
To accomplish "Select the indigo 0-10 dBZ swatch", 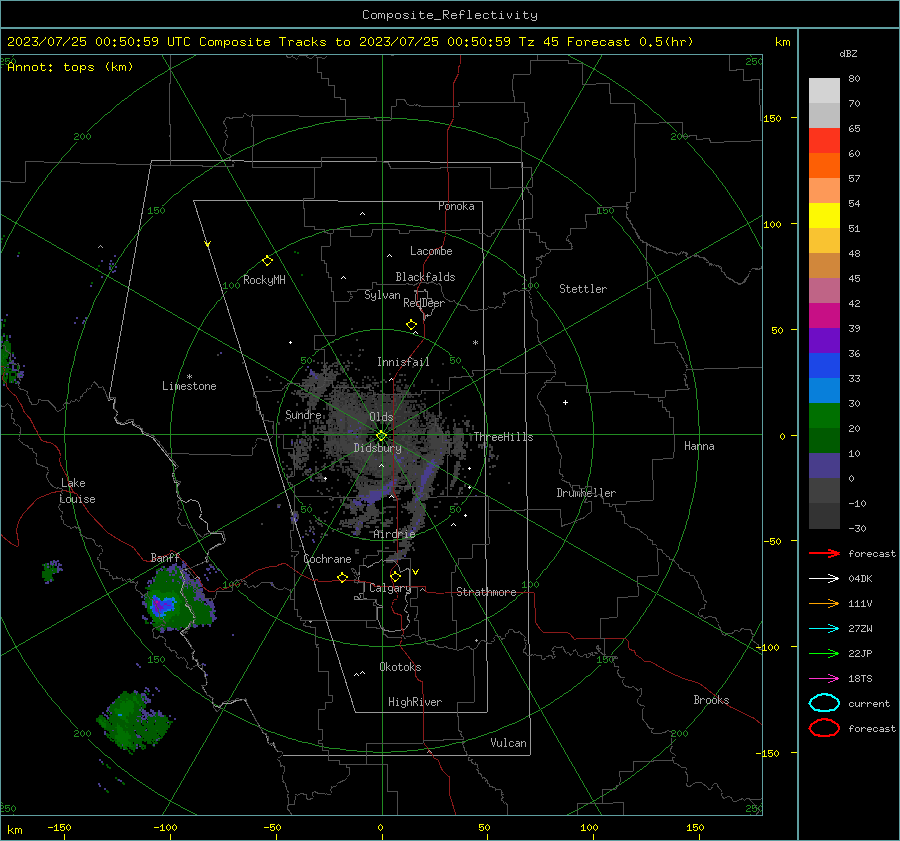I will pyautogui.click(x=824, y=466).
